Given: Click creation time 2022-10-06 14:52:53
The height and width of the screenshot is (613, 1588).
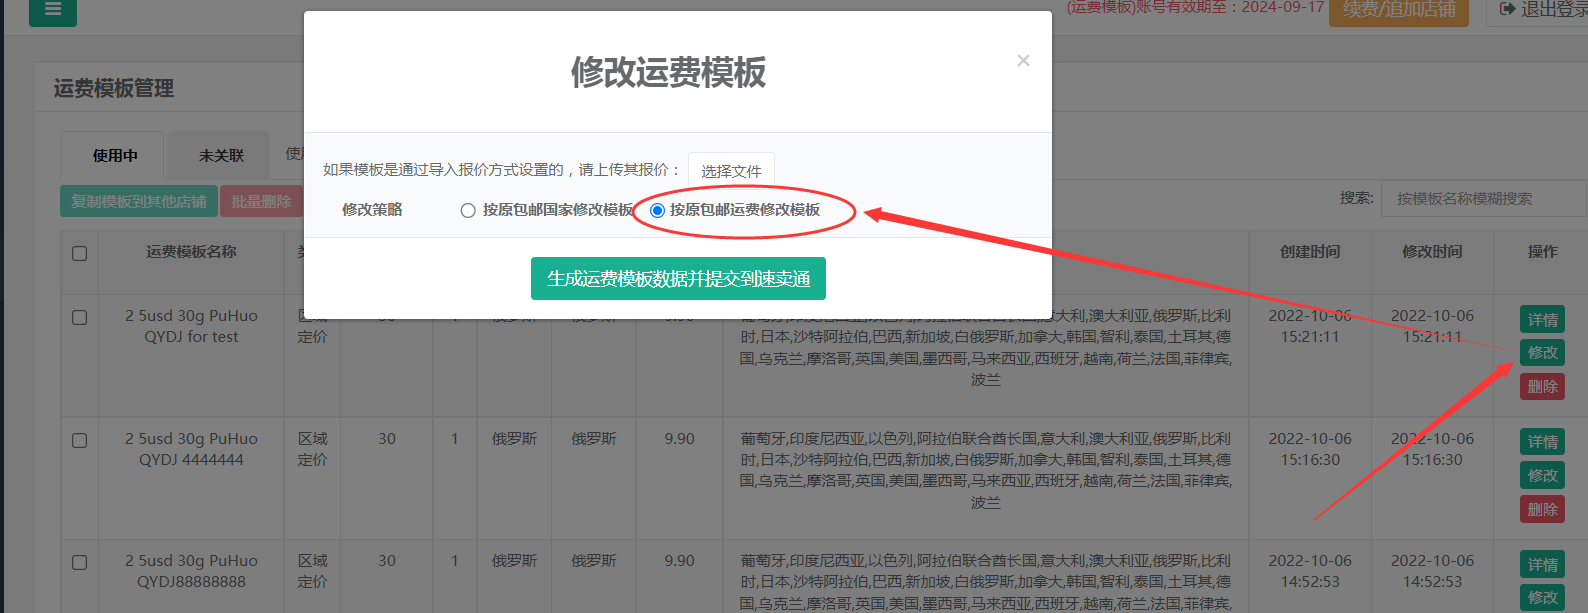Looking at the screenshot, I should (x=1310, y=571).
